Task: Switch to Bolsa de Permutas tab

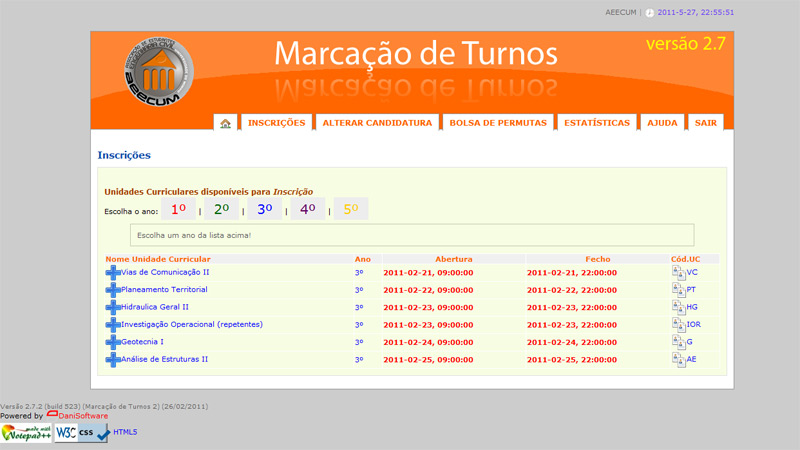Action: coord(498,123)
